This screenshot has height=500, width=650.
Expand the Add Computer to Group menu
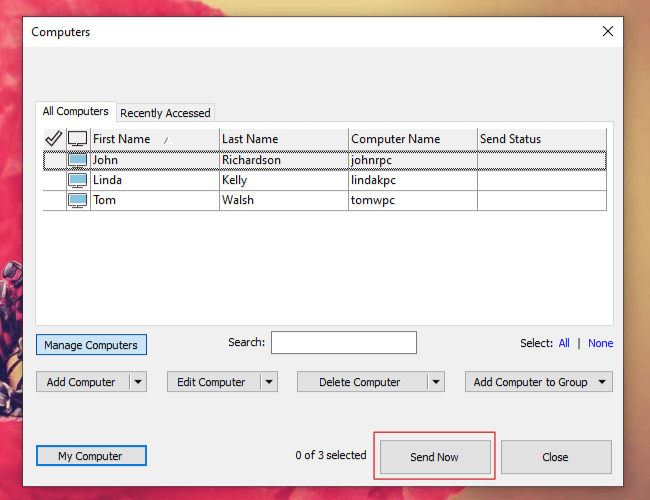(602, 382)
